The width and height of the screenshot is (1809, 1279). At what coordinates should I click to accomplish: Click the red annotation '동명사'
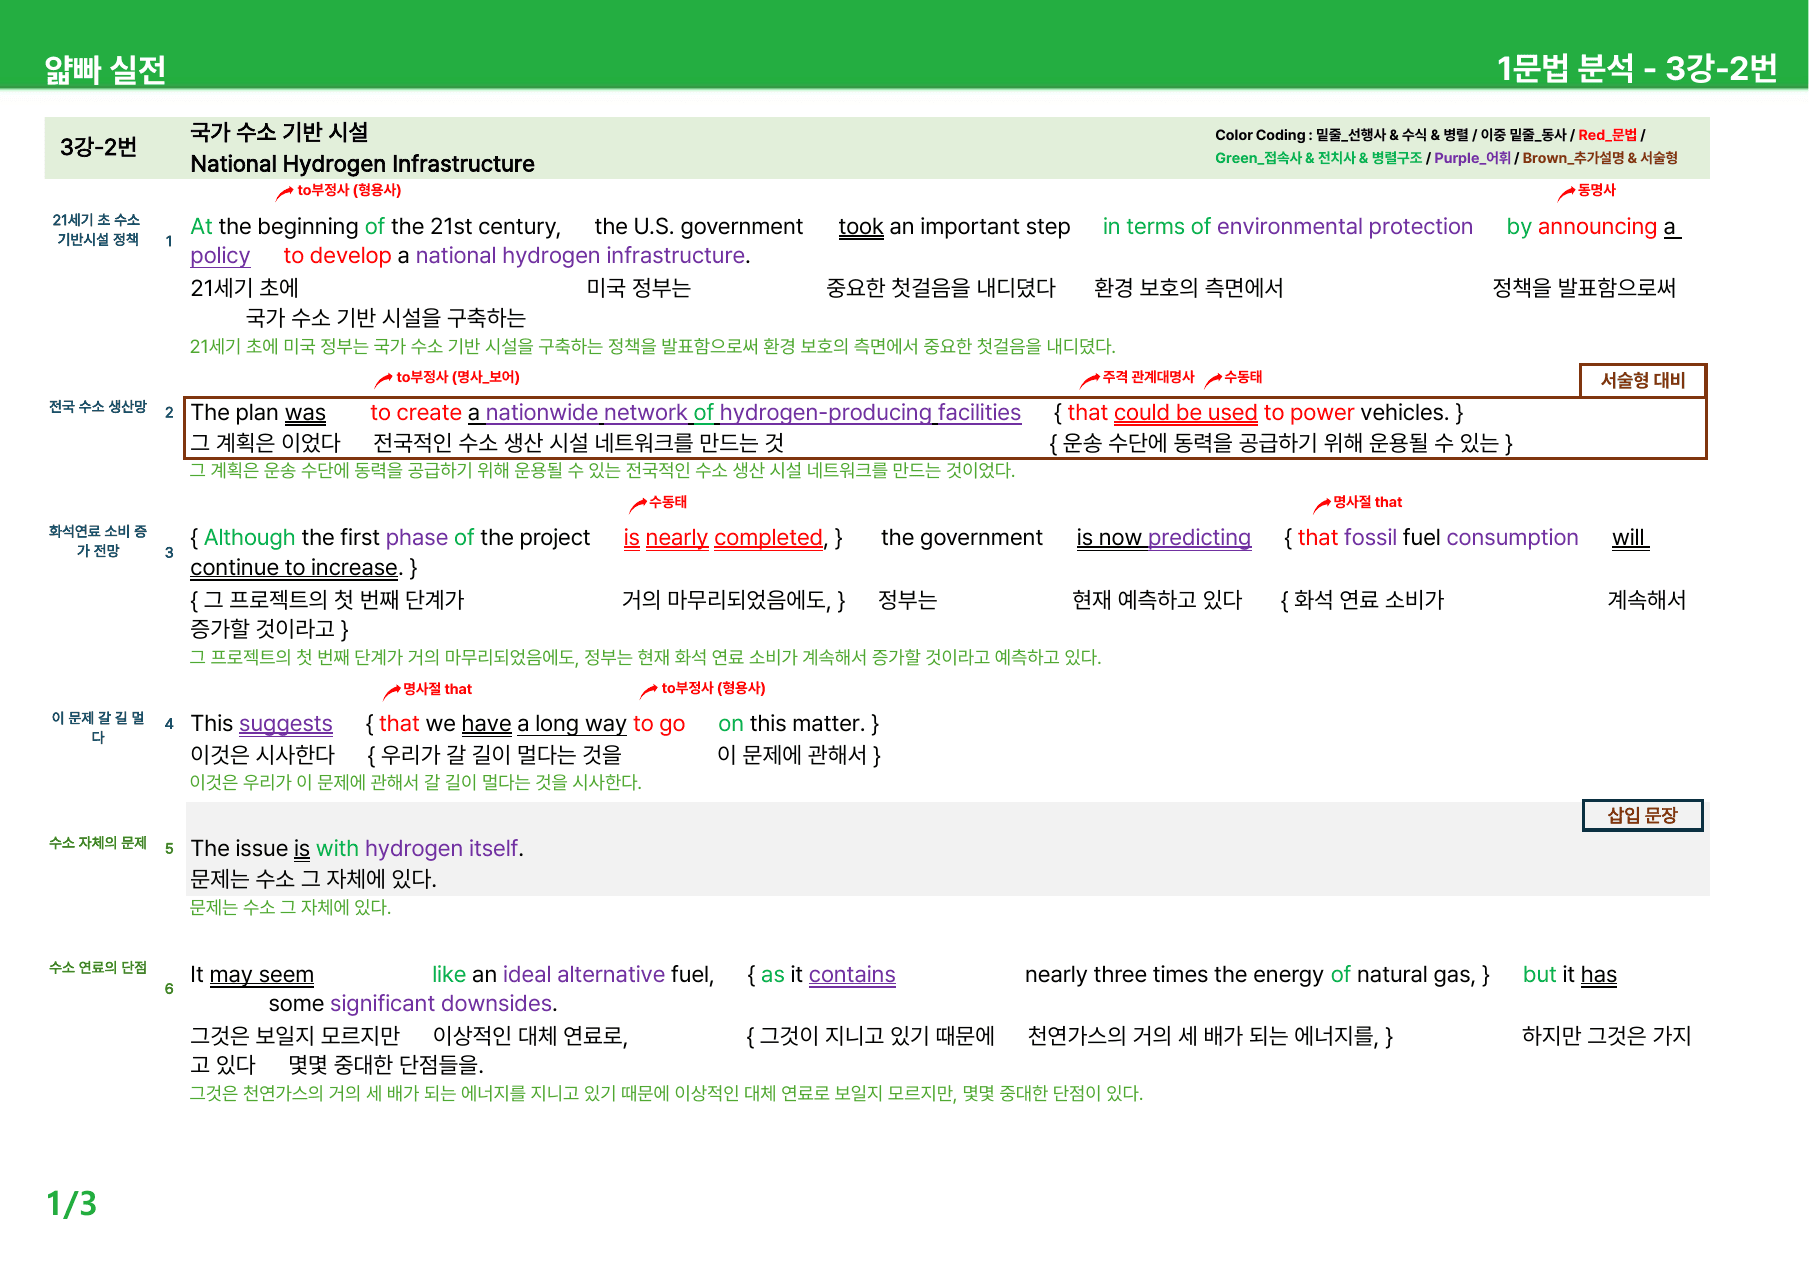pos(1596,190)
